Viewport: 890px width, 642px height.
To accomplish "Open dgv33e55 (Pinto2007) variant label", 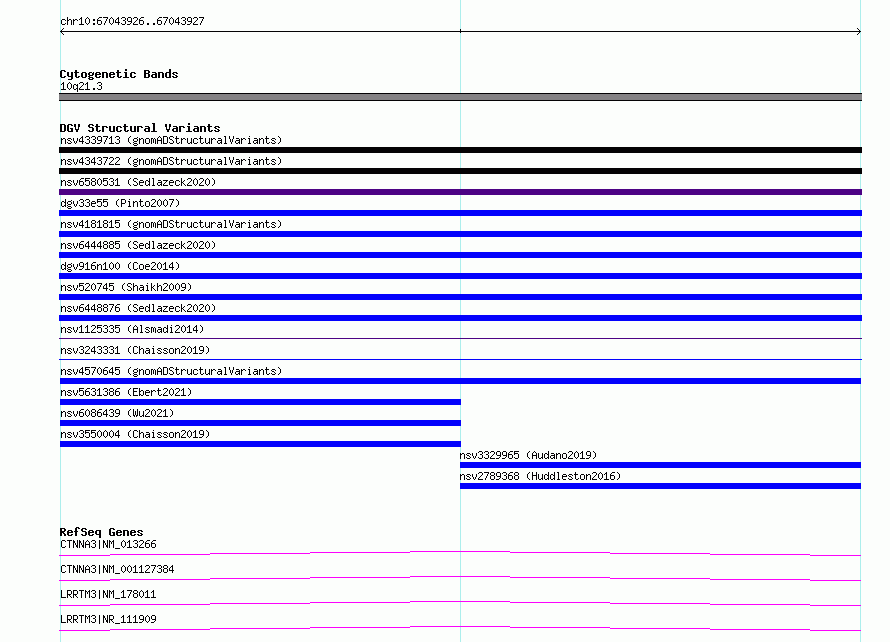I will tap(120, 203).
